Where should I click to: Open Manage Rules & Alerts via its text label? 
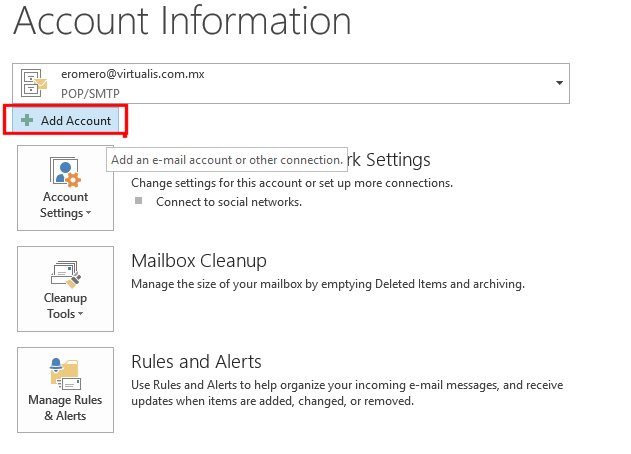(65, 408)
